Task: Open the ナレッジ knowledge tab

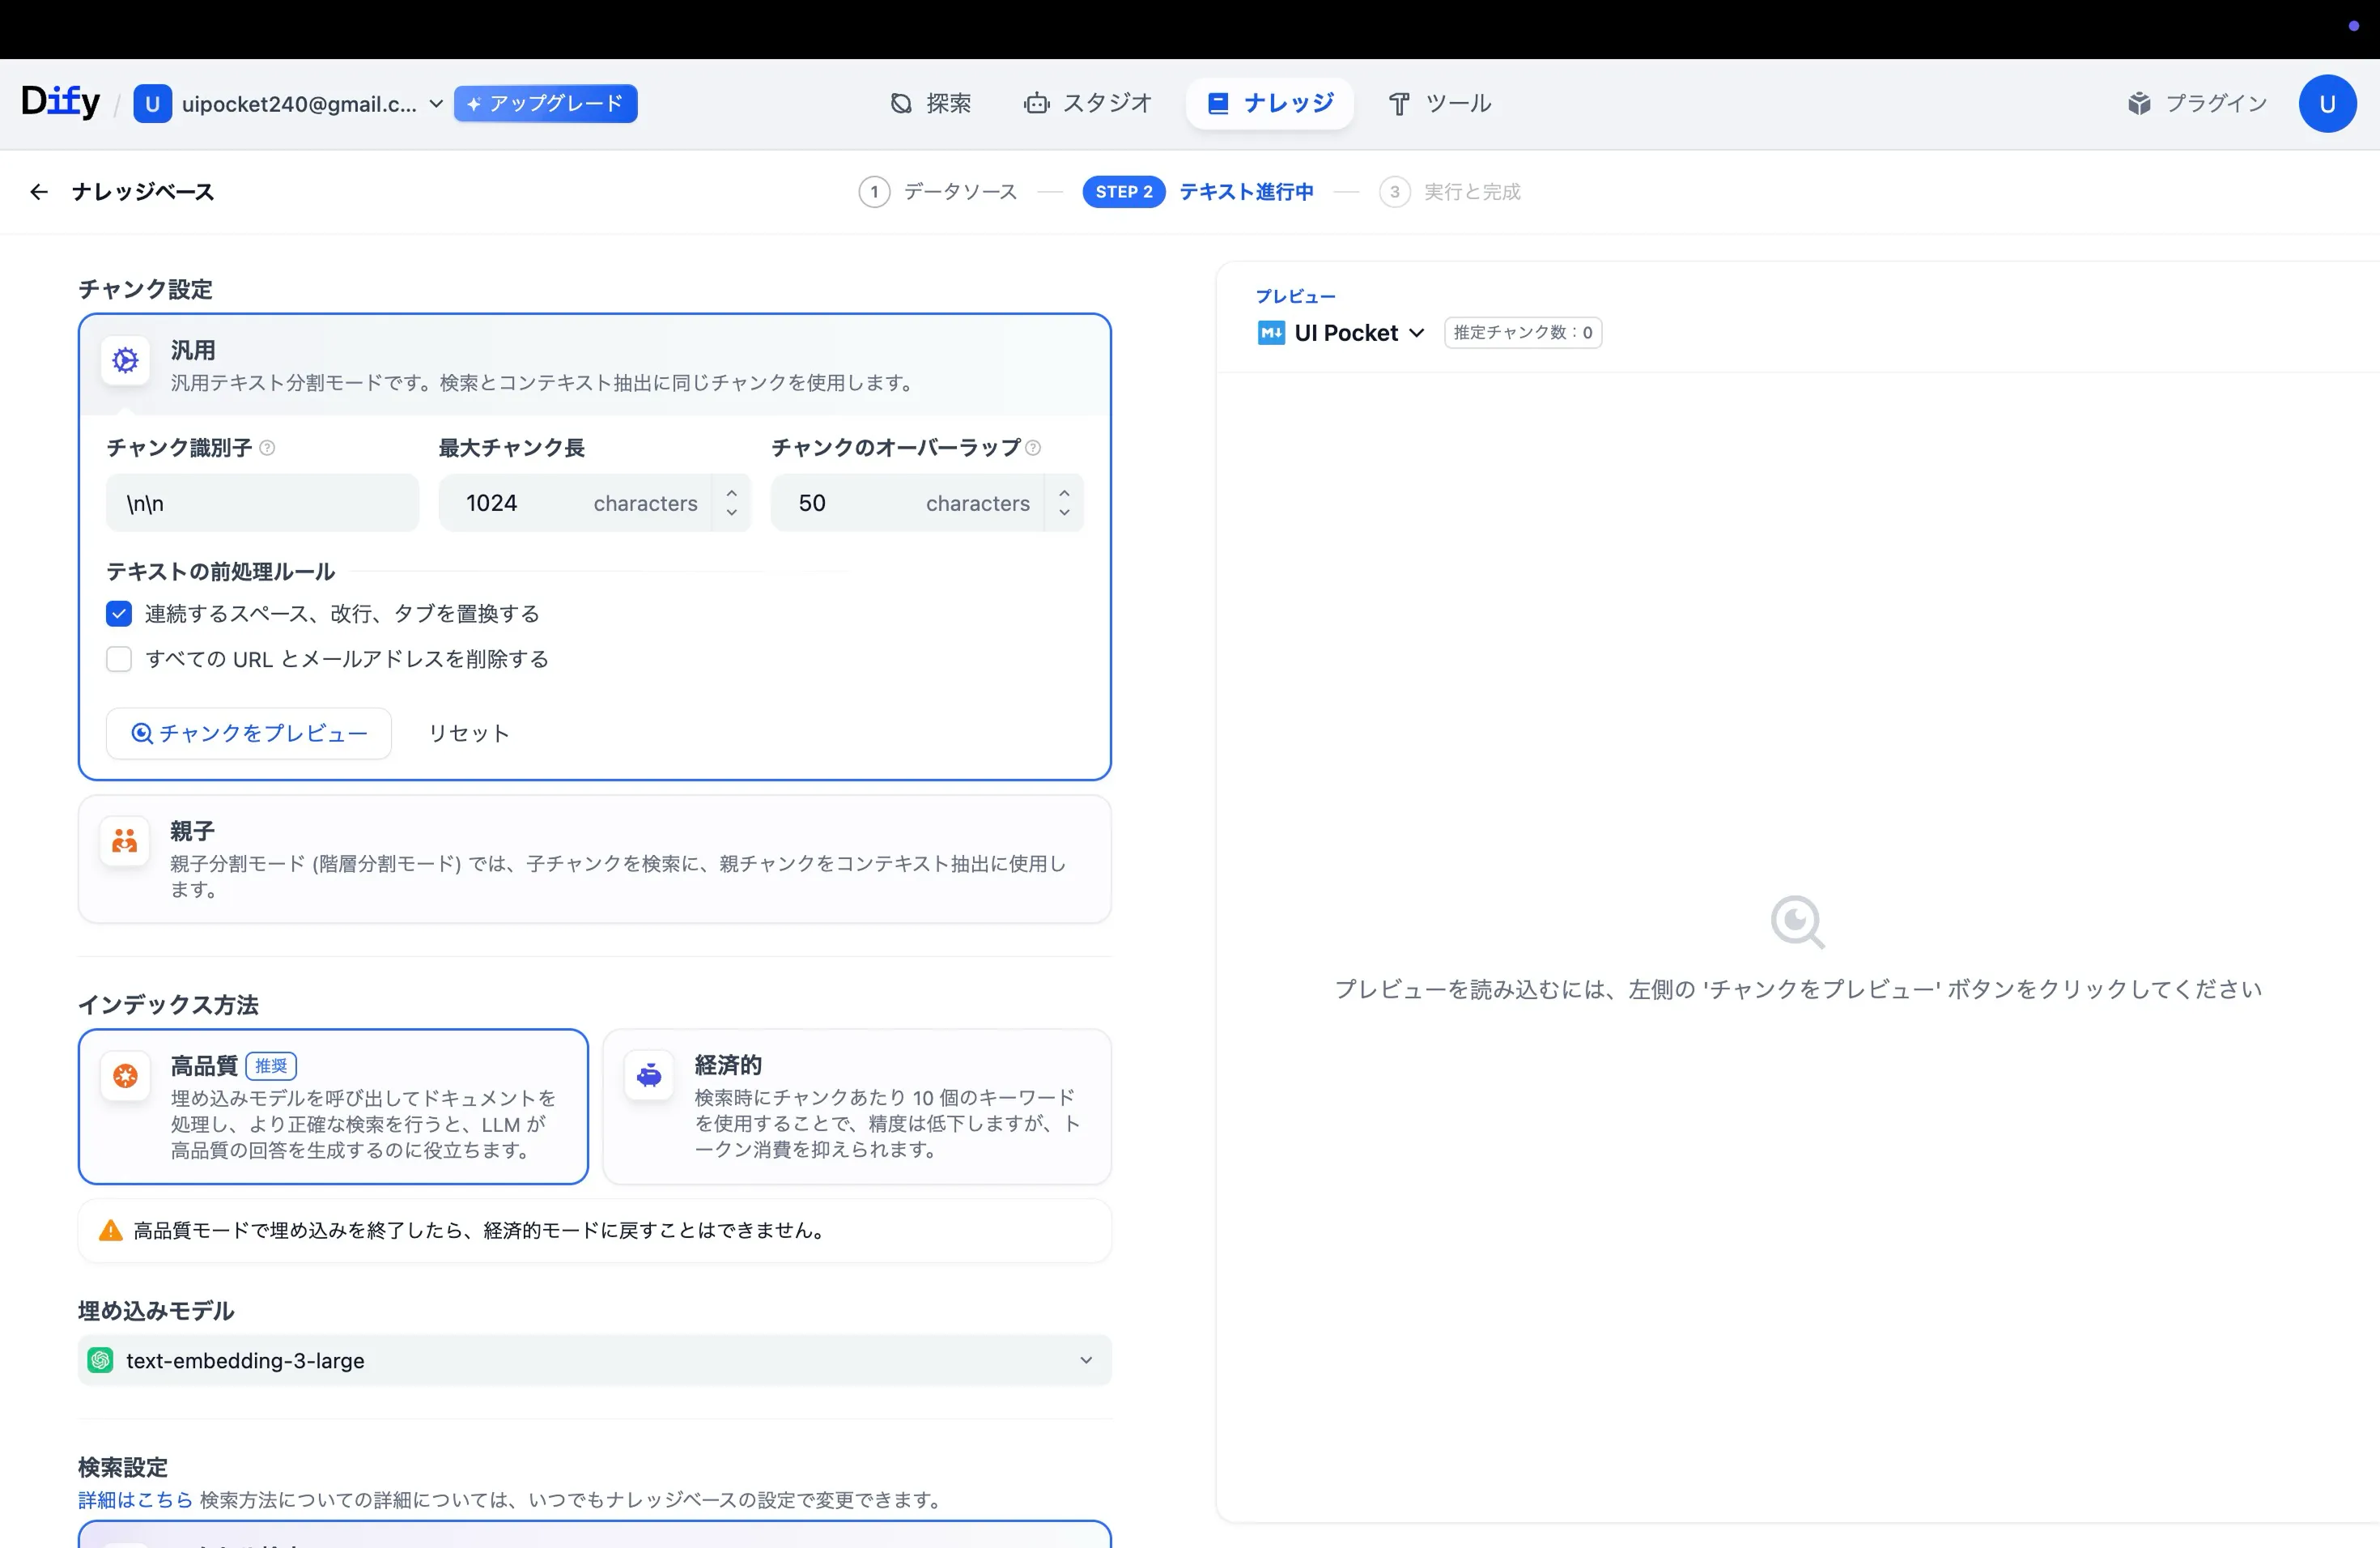Action: pyautogui.click(x=1269, y=104)
